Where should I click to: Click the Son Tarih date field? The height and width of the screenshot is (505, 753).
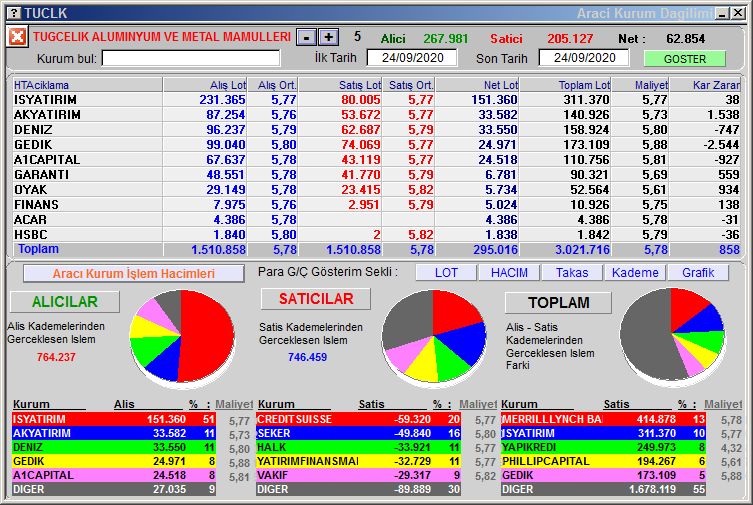pos(584,58)
